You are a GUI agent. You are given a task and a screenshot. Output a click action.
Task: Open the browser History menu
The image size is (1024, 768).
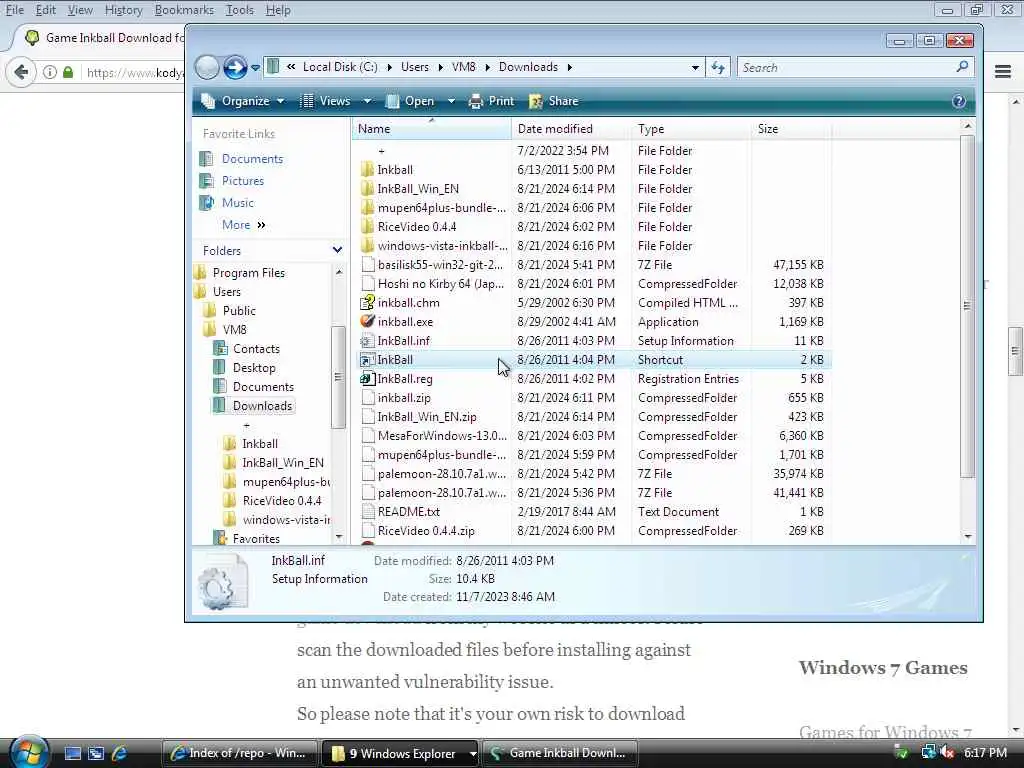click(123, 10)
